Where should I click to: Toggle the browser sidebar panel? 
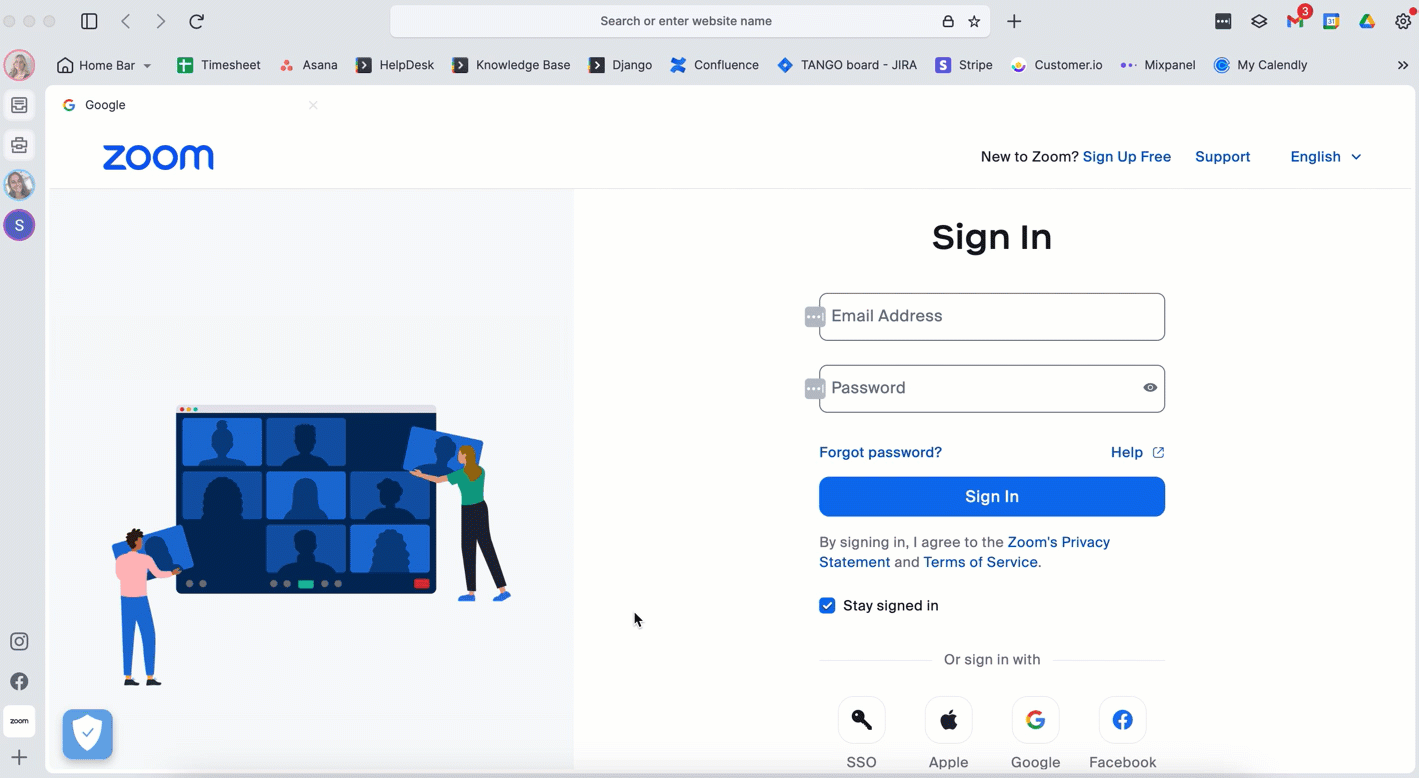click(x=89, y=21)
